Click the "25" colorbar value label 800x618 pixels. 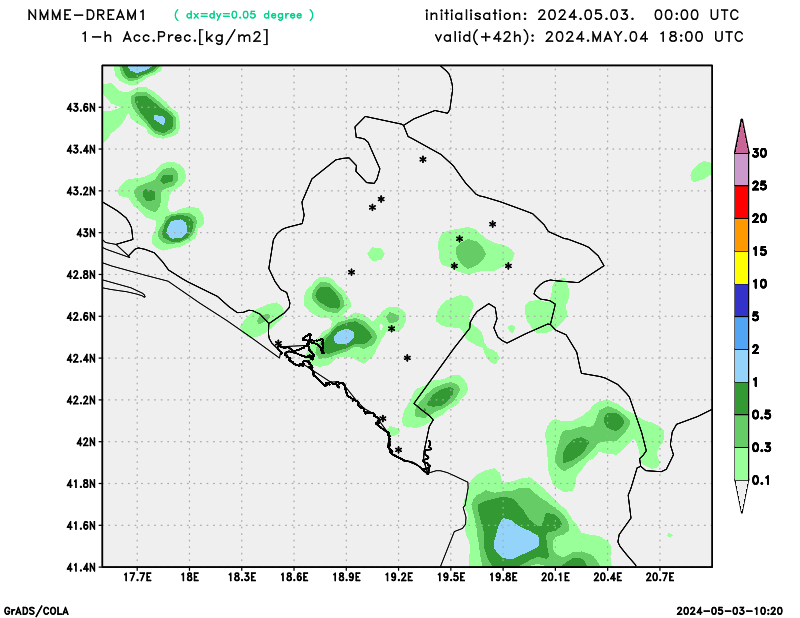click(x=759, y=186)
